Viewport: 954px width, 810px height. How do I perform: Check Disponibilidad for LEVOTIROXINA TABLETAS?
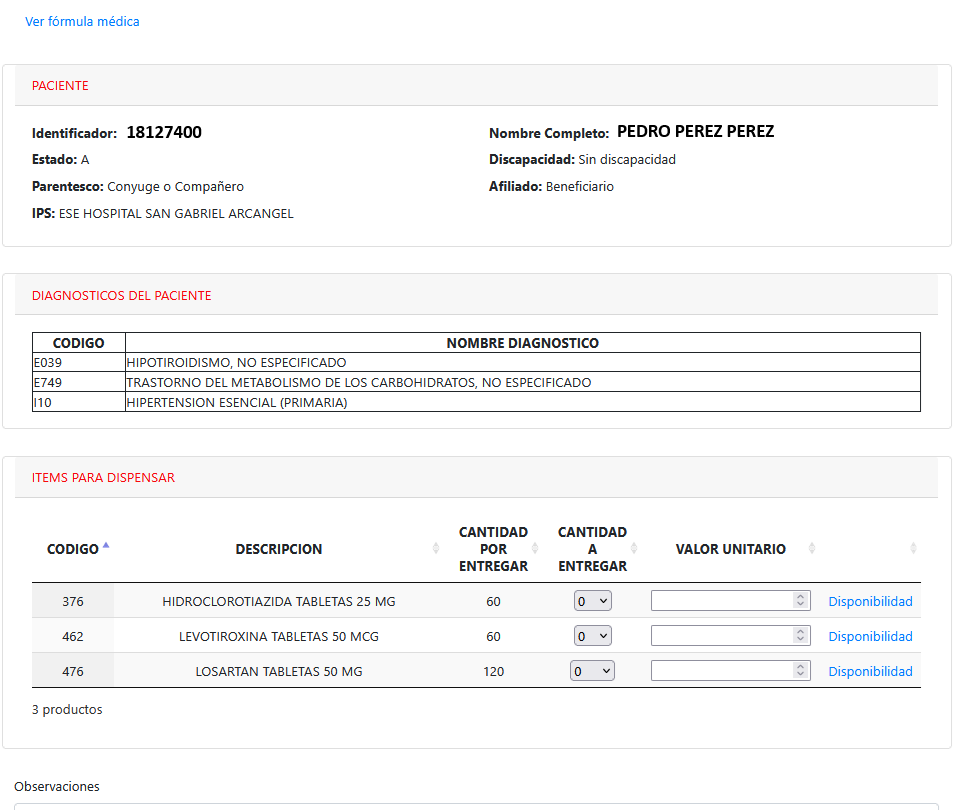click(x=870, y=635)
